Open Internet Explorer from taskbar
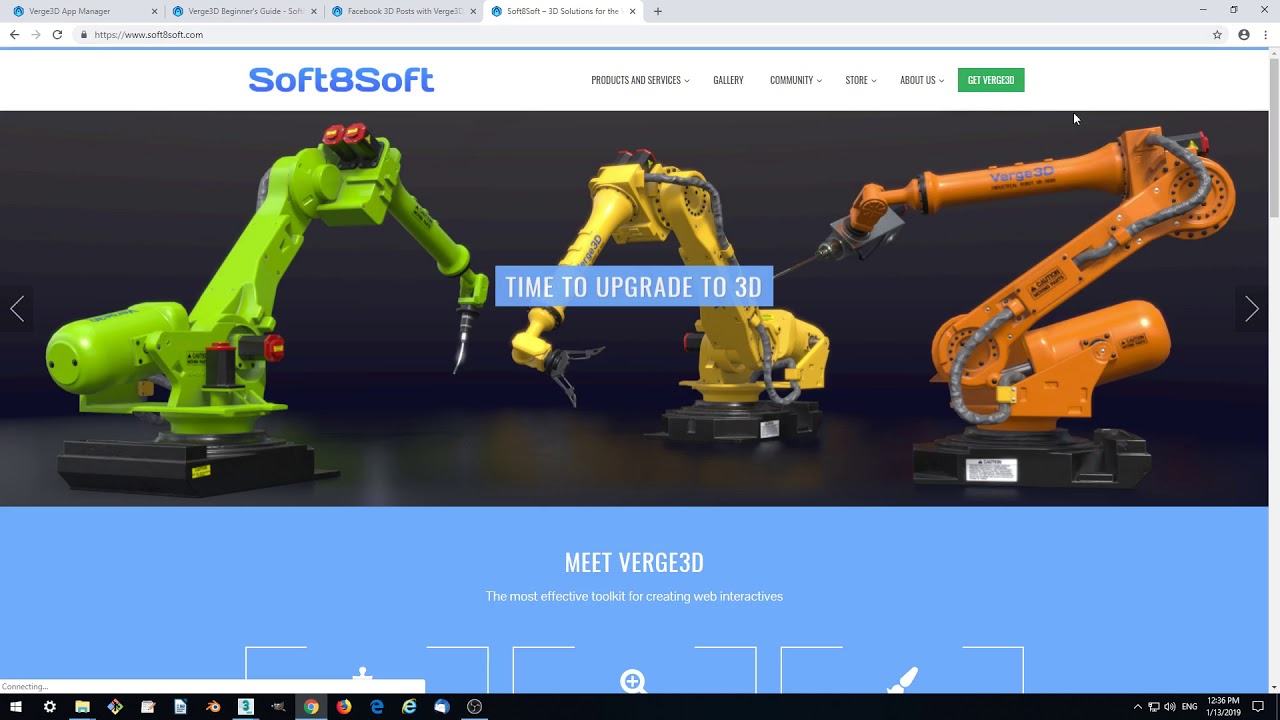 [409, 706]
